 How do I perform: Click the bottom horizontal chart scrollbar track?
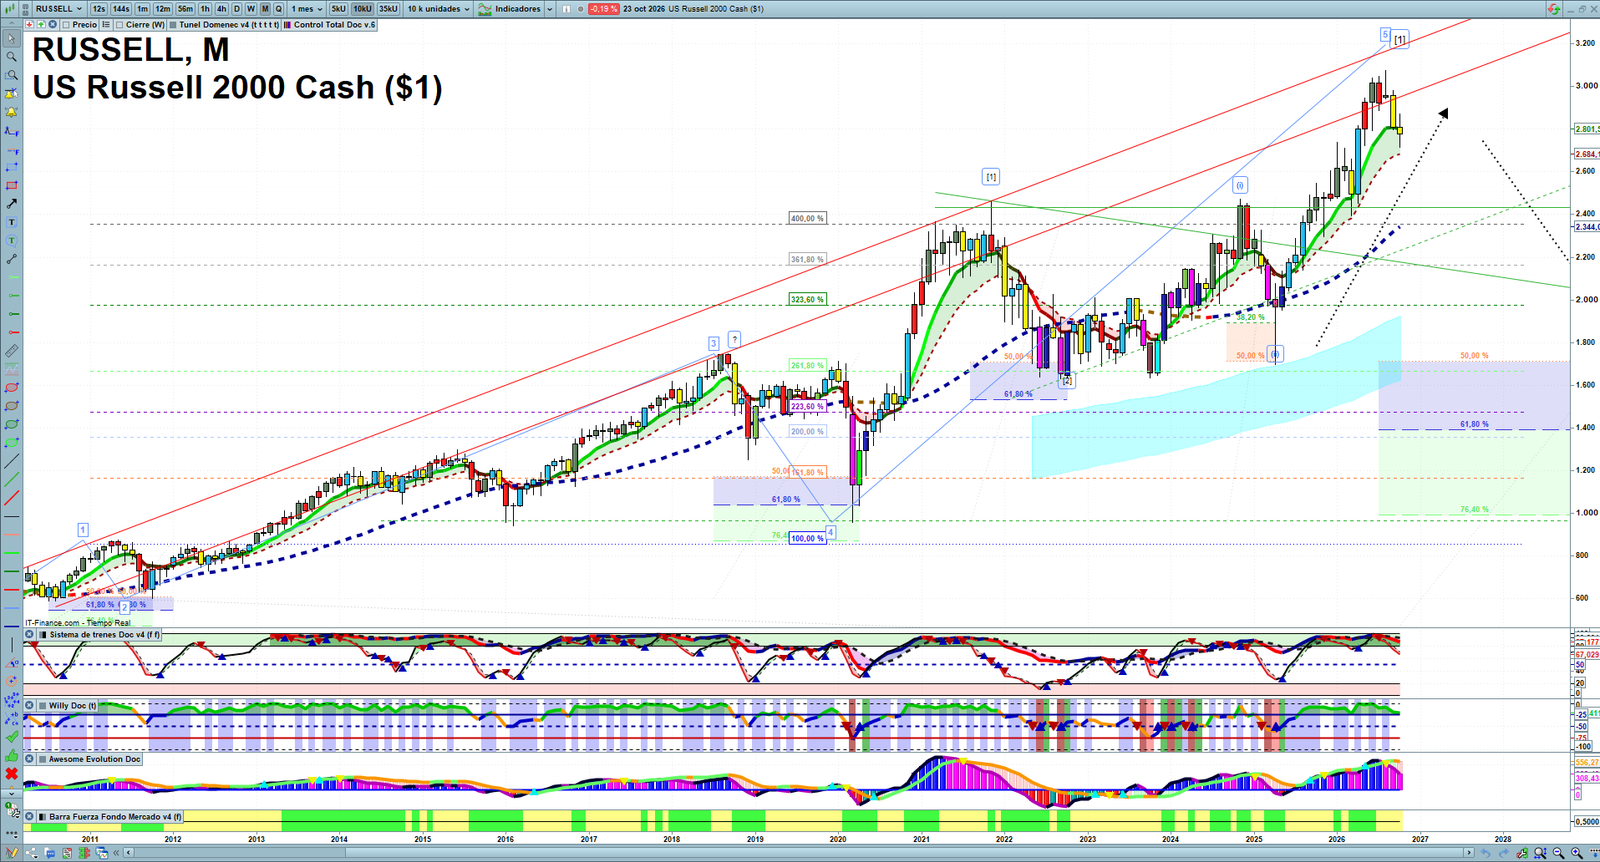click(x=800, y=853)
